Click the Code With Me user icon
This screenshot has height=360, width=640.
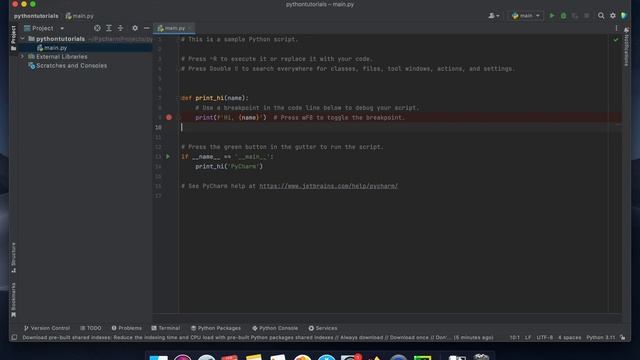(493, 16)
